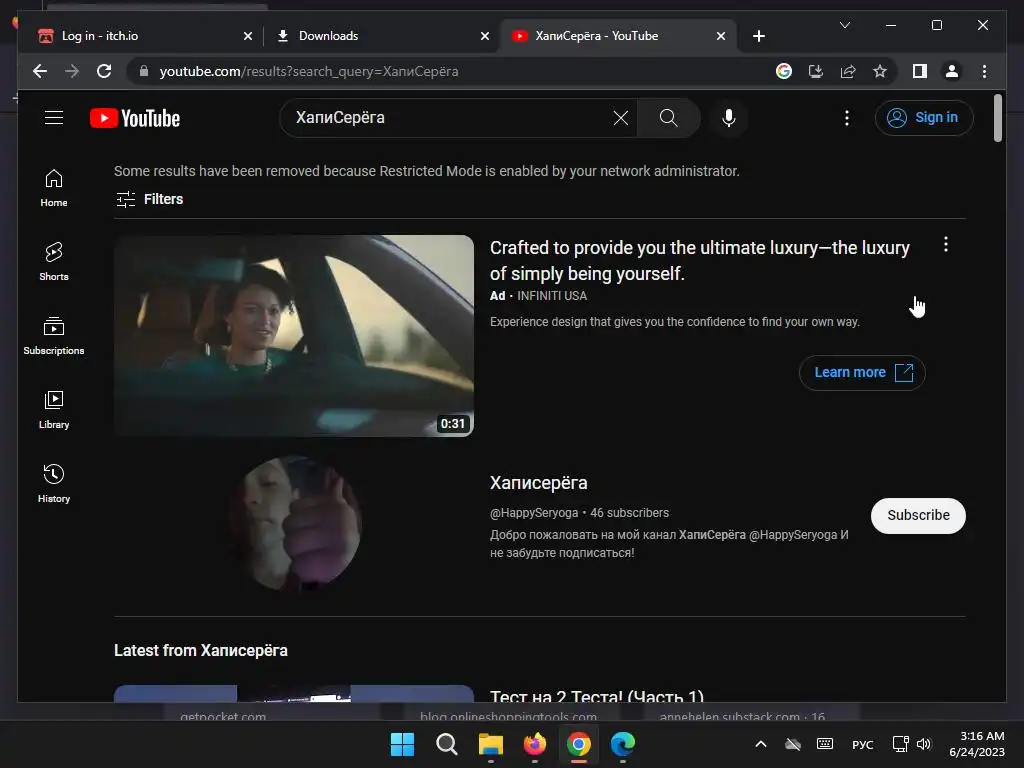Screen dimensions: 1024x768
Task: Open File Explorer from taskbar
Action: [x=491, y=744]
